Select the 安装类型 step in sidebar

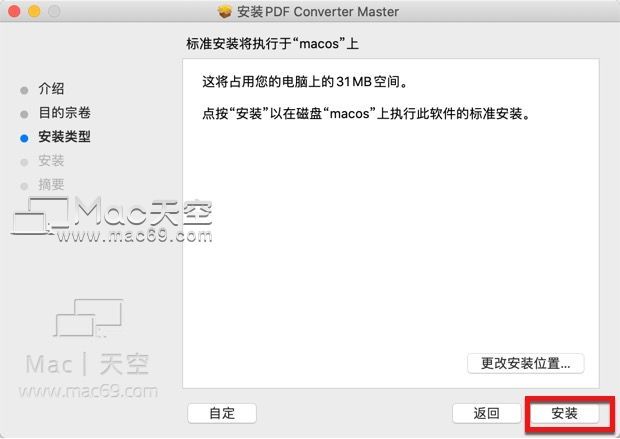64,137
